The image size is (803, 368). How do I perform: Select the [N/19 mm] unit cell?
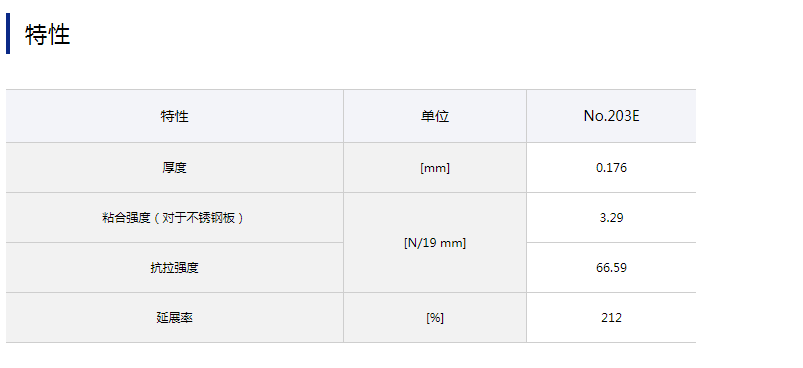click(x=435, y=243)
